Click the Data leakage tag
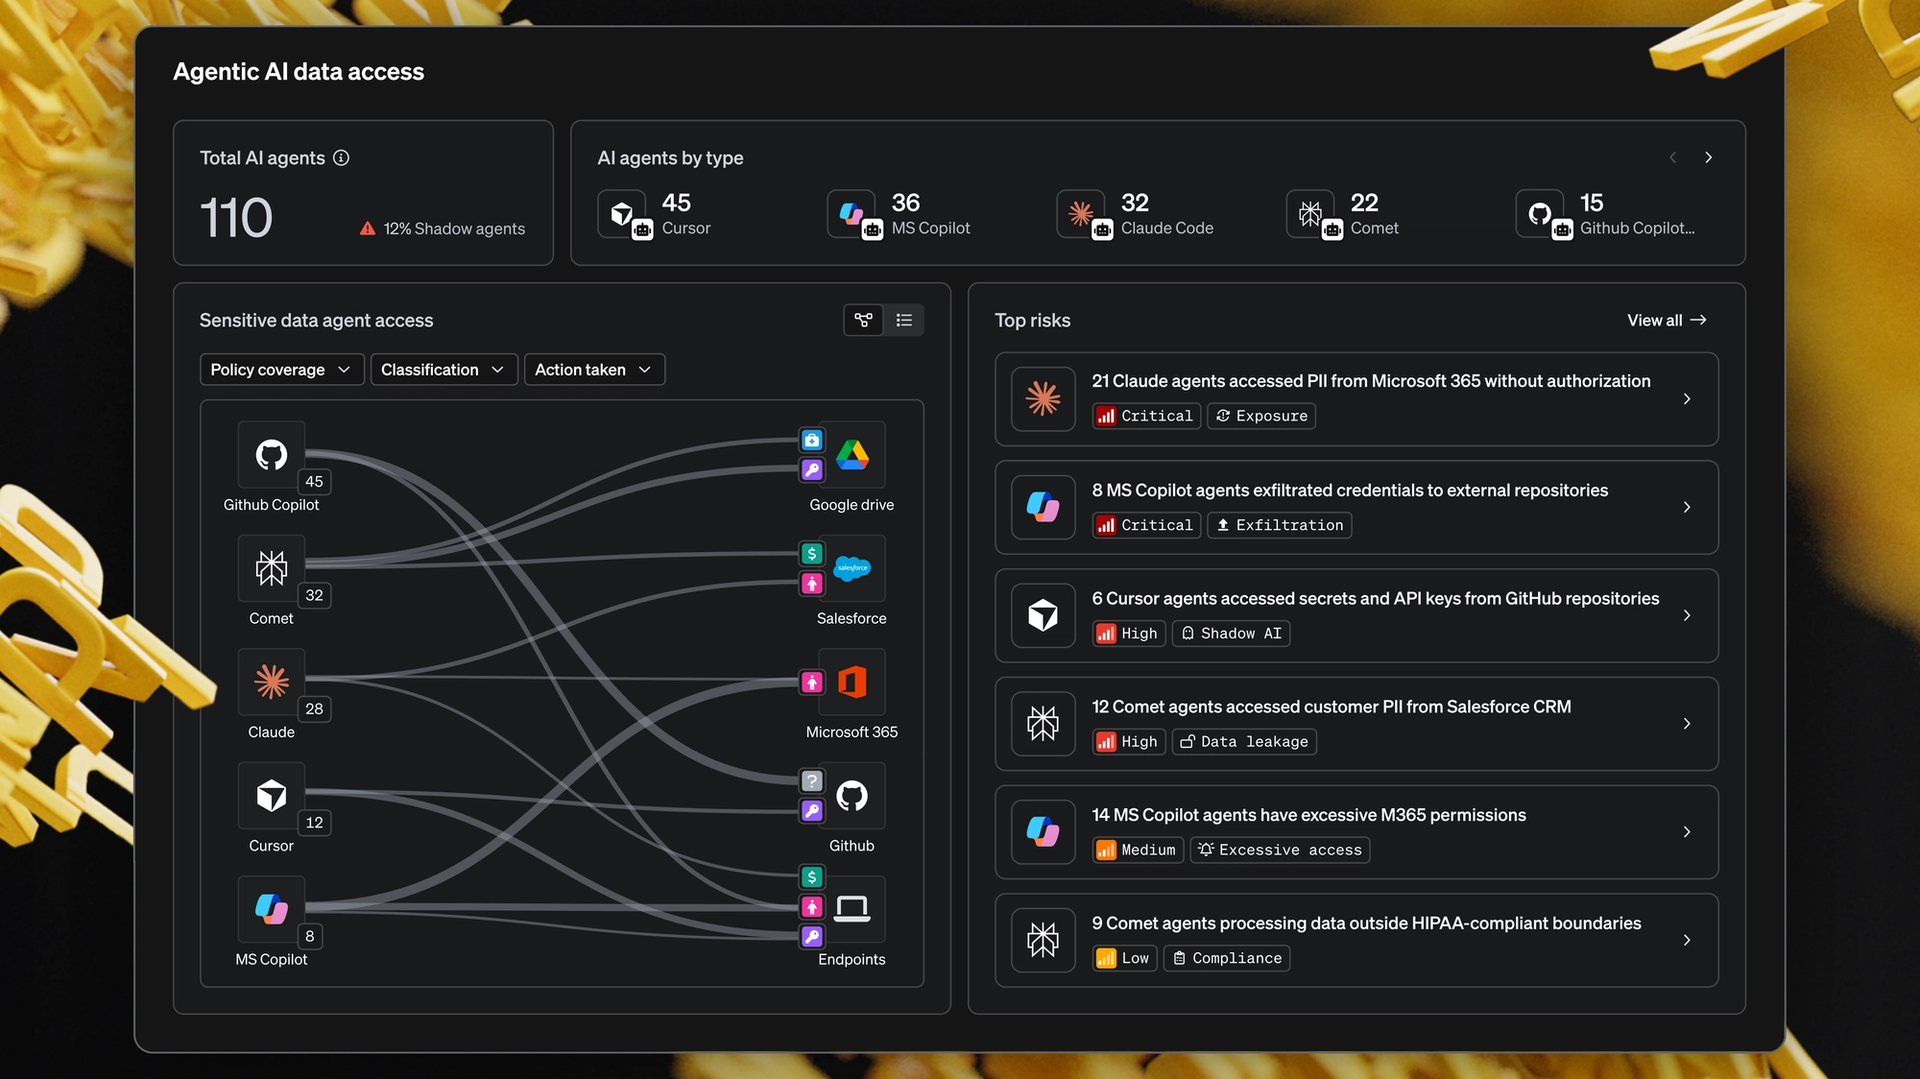The width and height of the screenshot is (1920, 1079). [x=1244, y=742]
